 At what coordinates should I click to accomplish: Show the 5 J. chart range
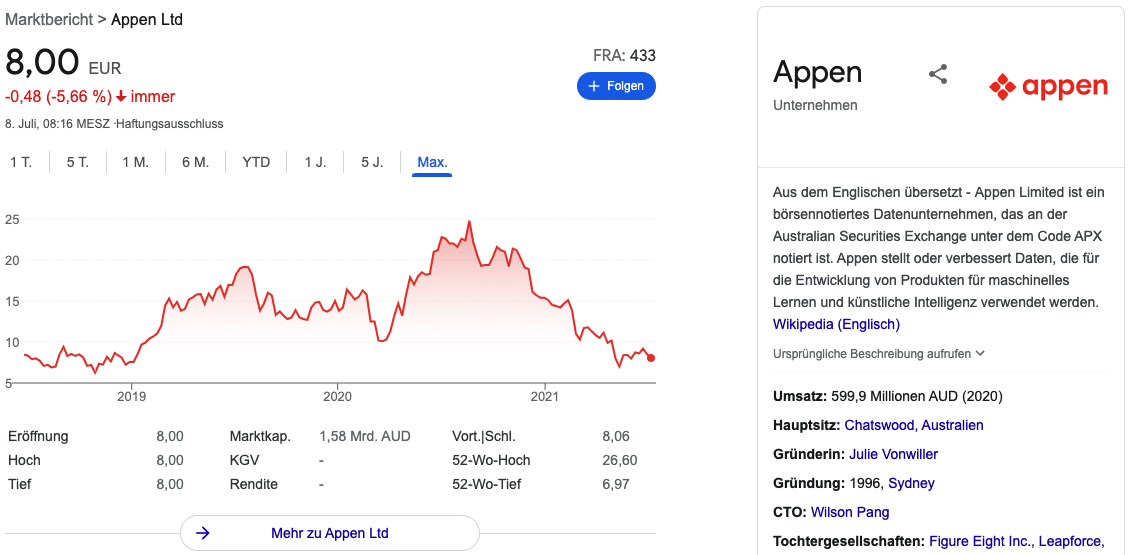[x=372, y=163]
